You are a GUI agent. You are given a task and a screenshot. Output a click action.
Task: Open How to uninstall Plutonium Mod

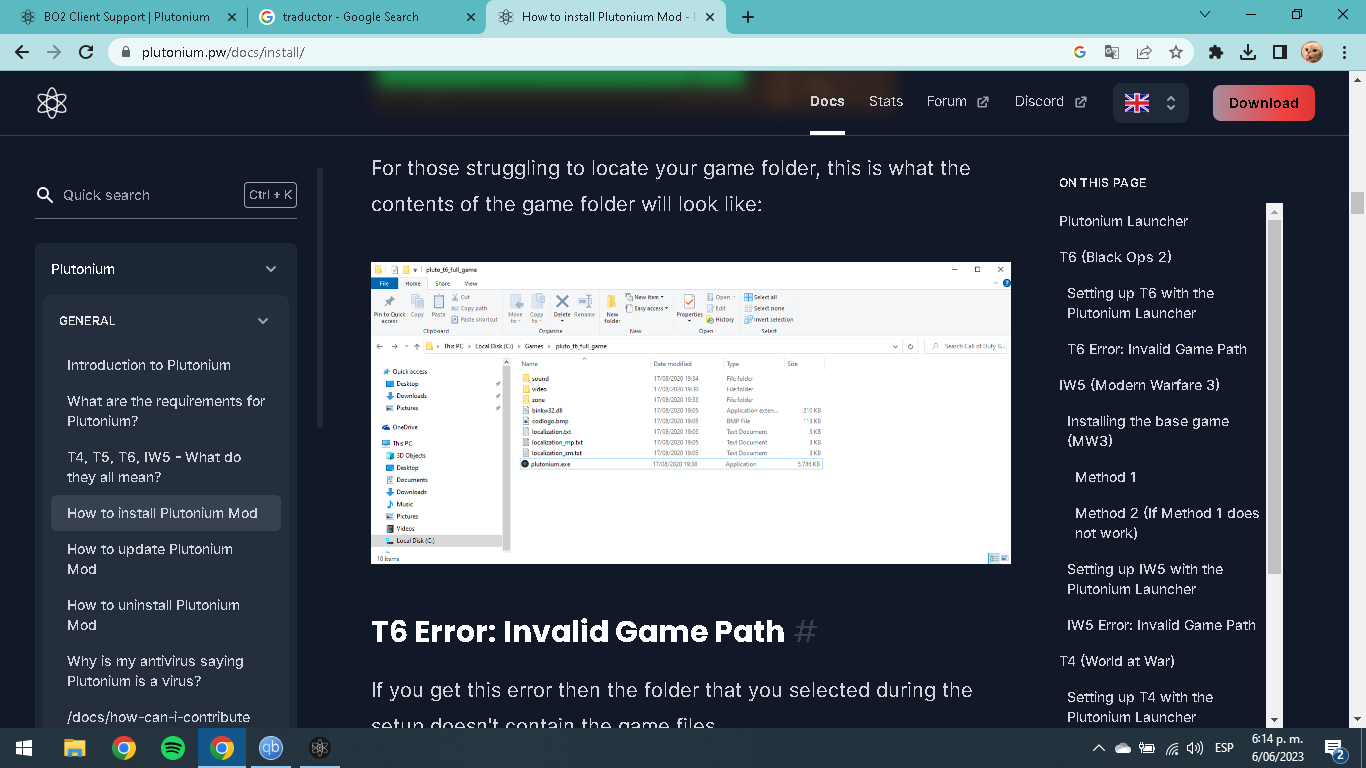coord(153,615)
